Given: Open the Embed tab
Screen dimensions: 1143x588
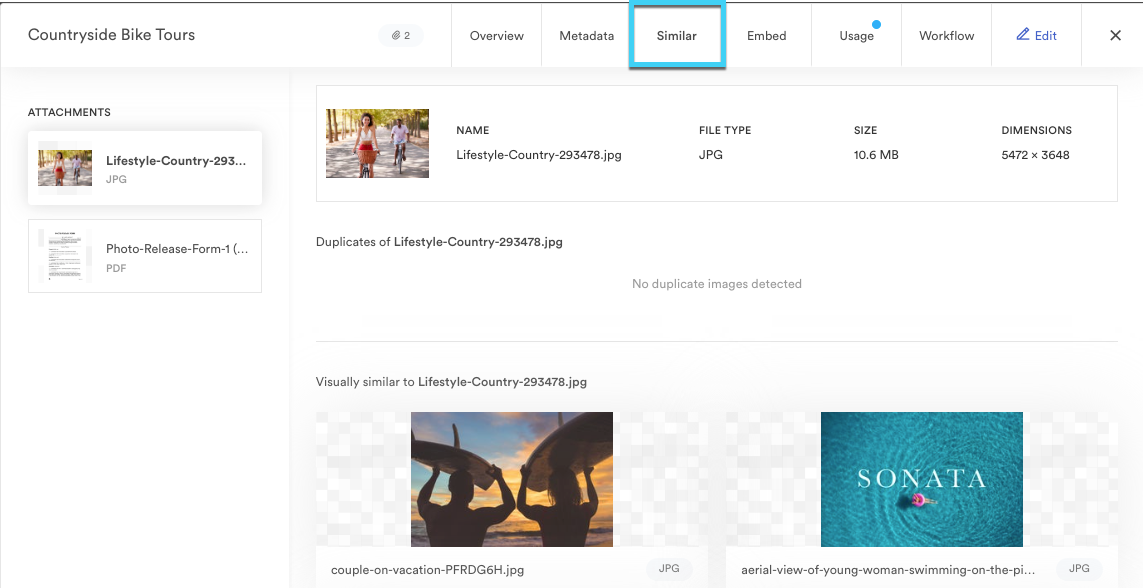Looking at the screenshot, I should click(x=766, y=36).
